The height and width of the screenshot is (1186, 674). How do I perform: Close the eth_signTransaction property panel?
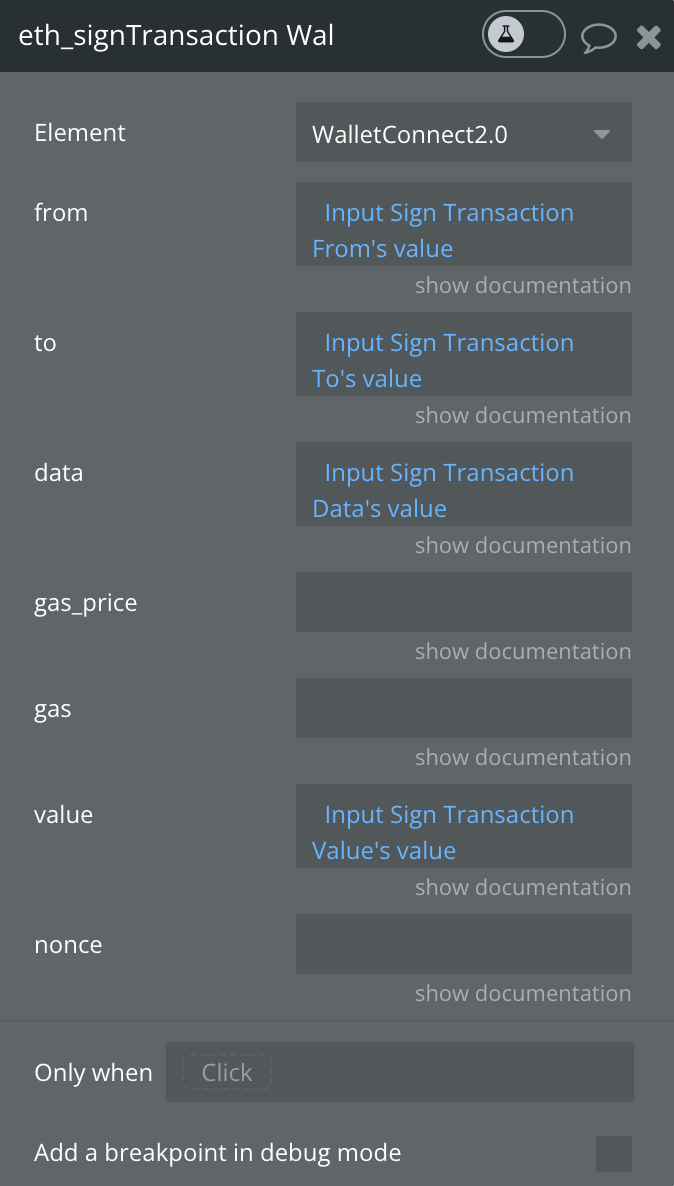649,36
